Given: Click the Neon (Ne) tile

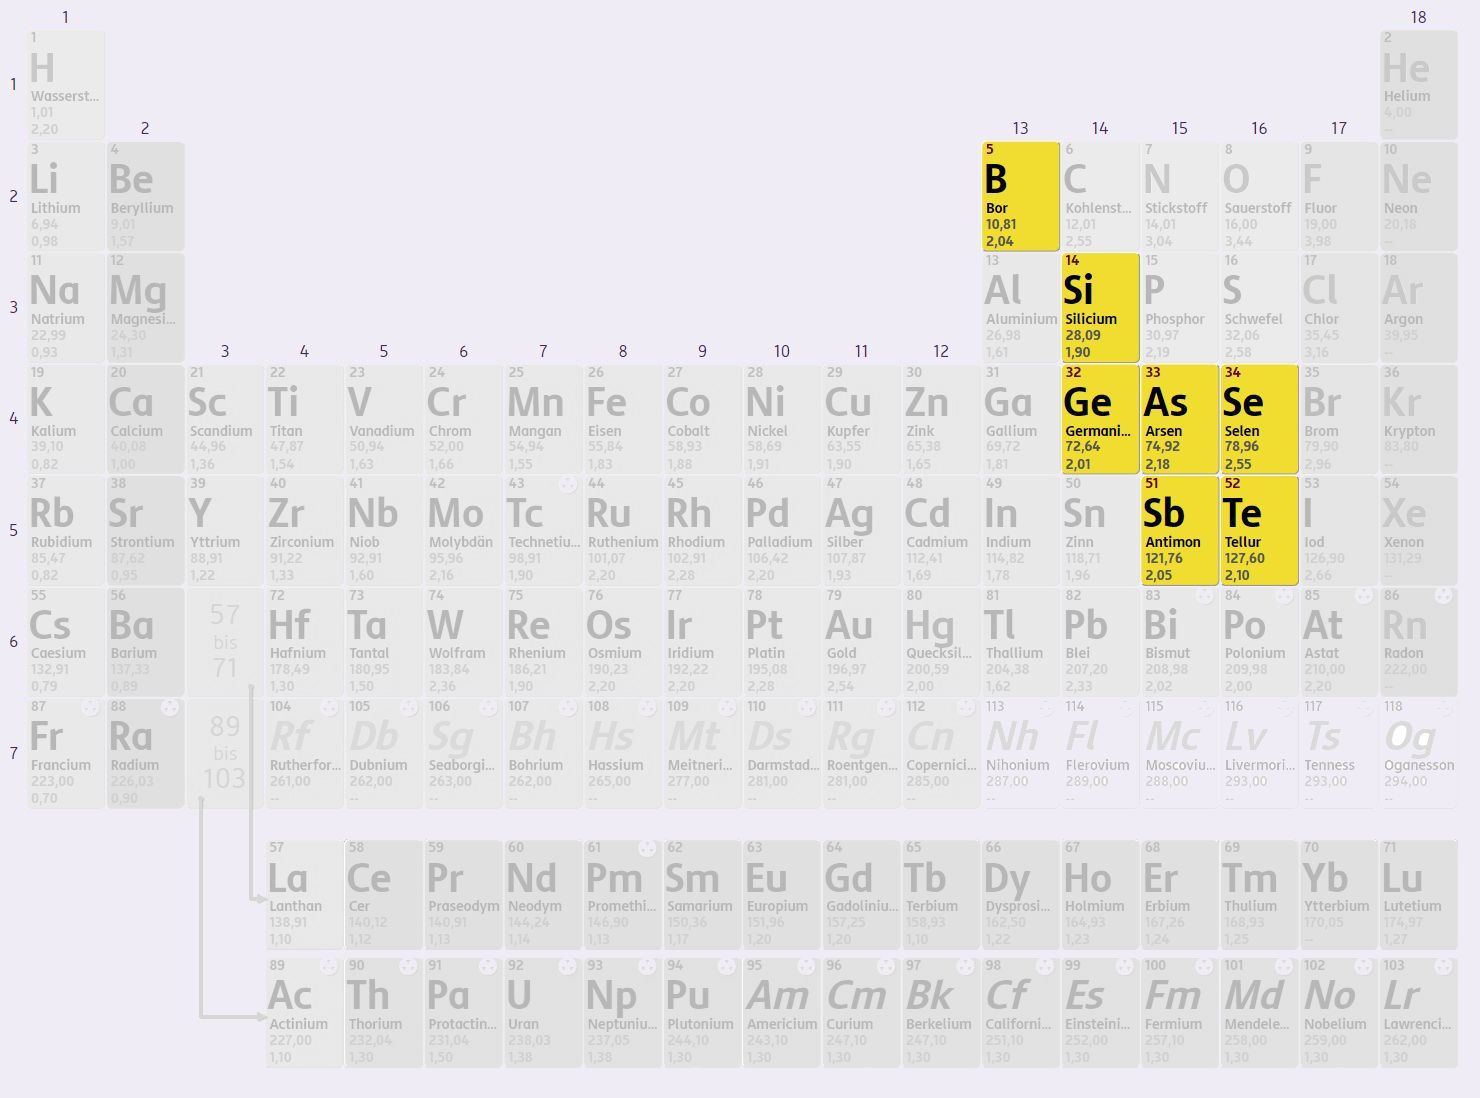Looking at the screenshot, I should (1419, 196).
